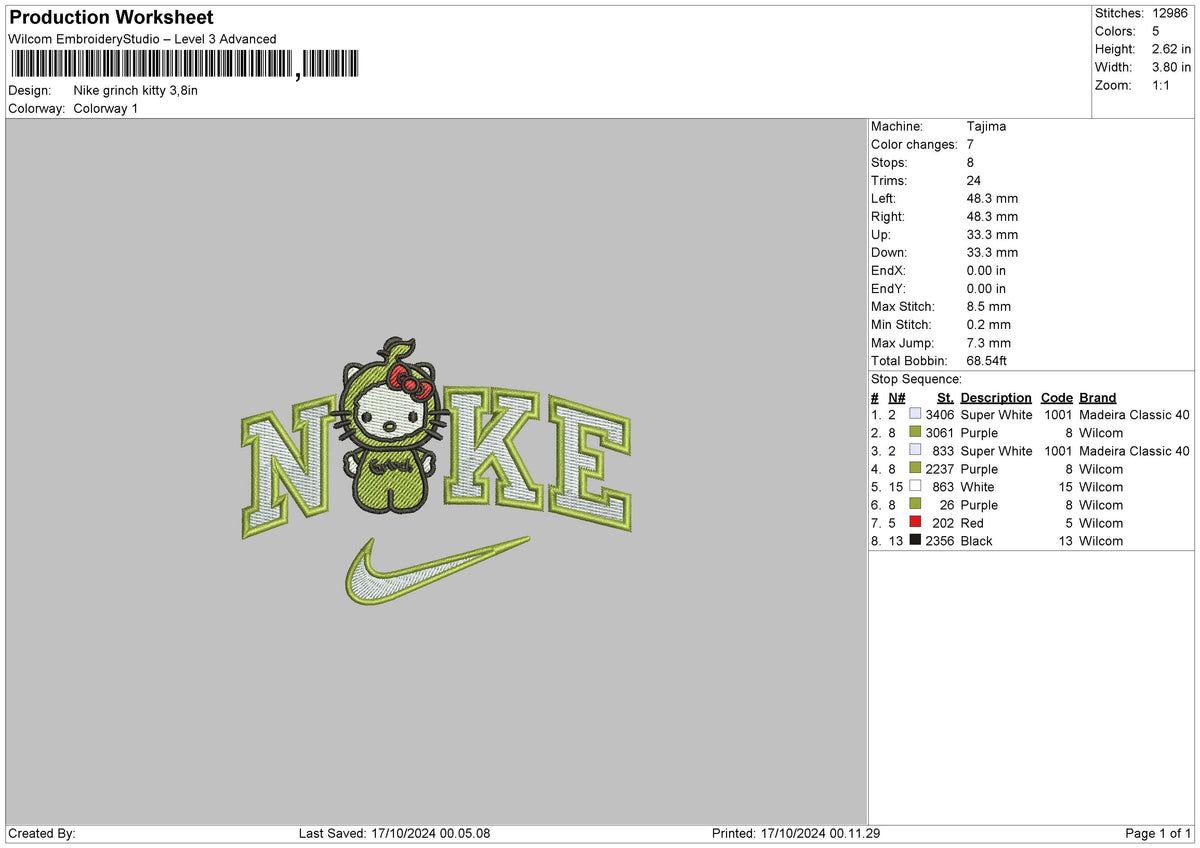Click the Max Jump value 7.3 mm
The width and height of the screenshot is (1200, 848).
pyautogui.click(x=989, y=342)
